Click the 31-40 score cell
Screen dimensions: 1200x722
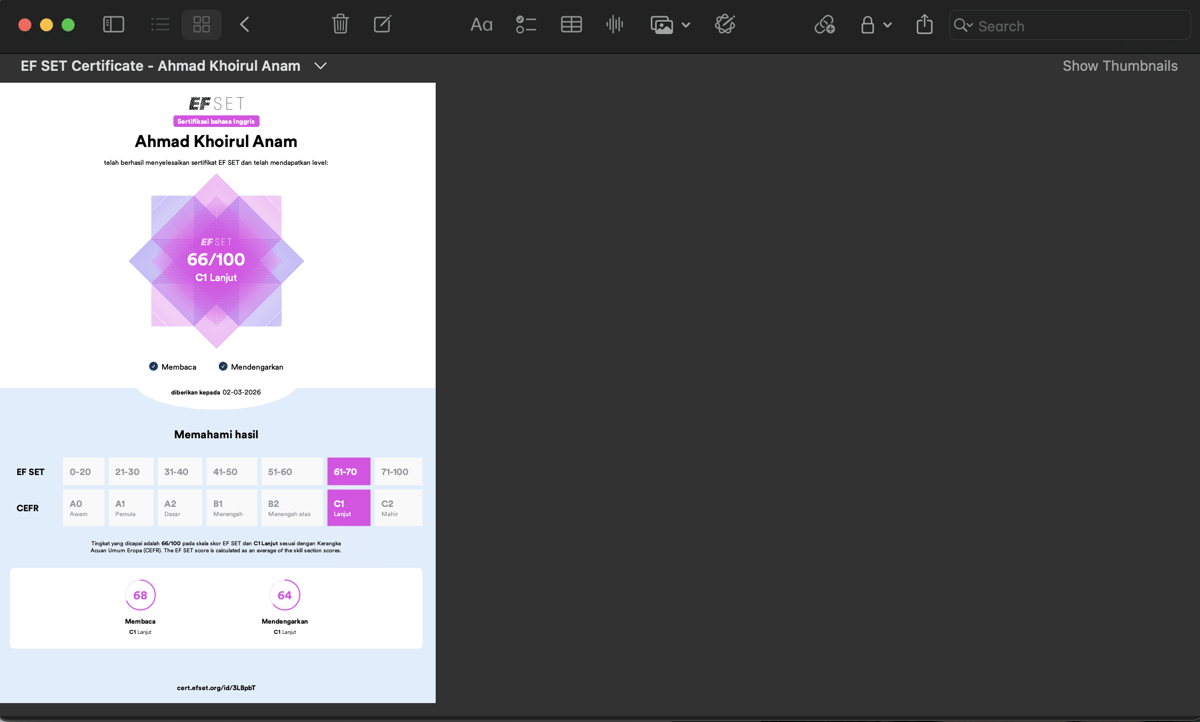click(180, 472)
